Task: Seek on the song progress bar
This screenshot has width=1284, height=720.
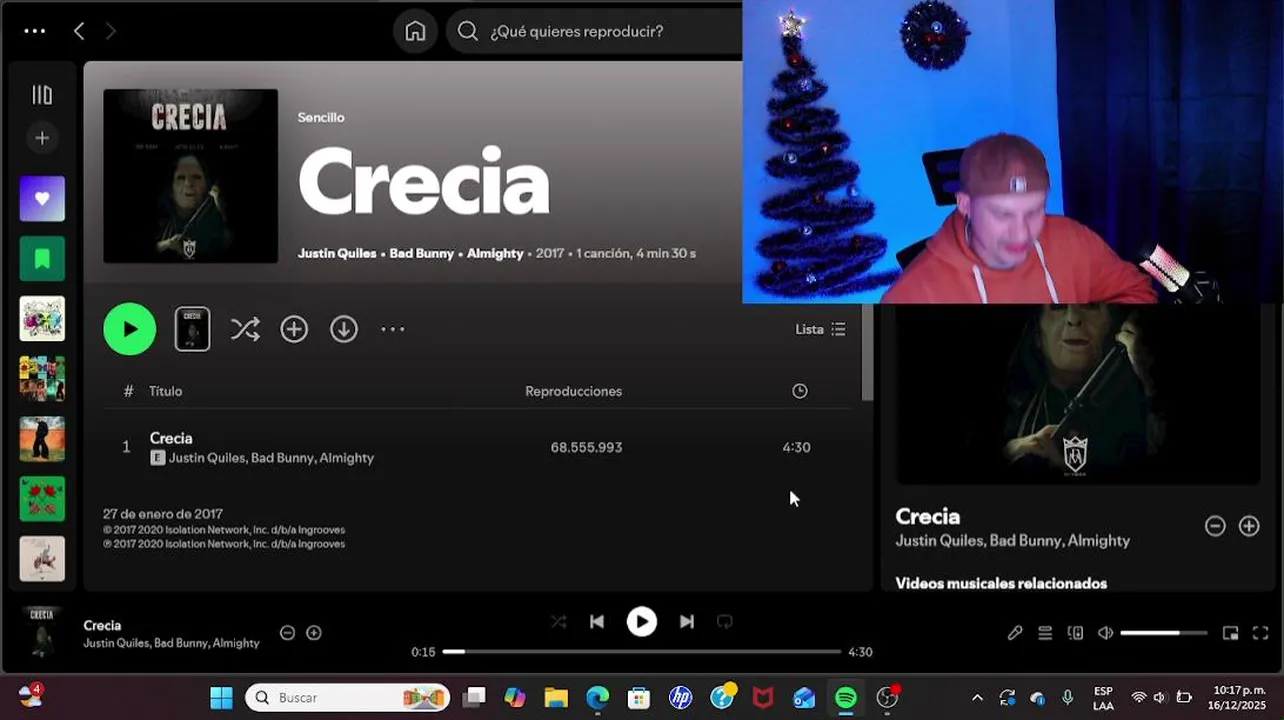Action: tap(642, 652)
